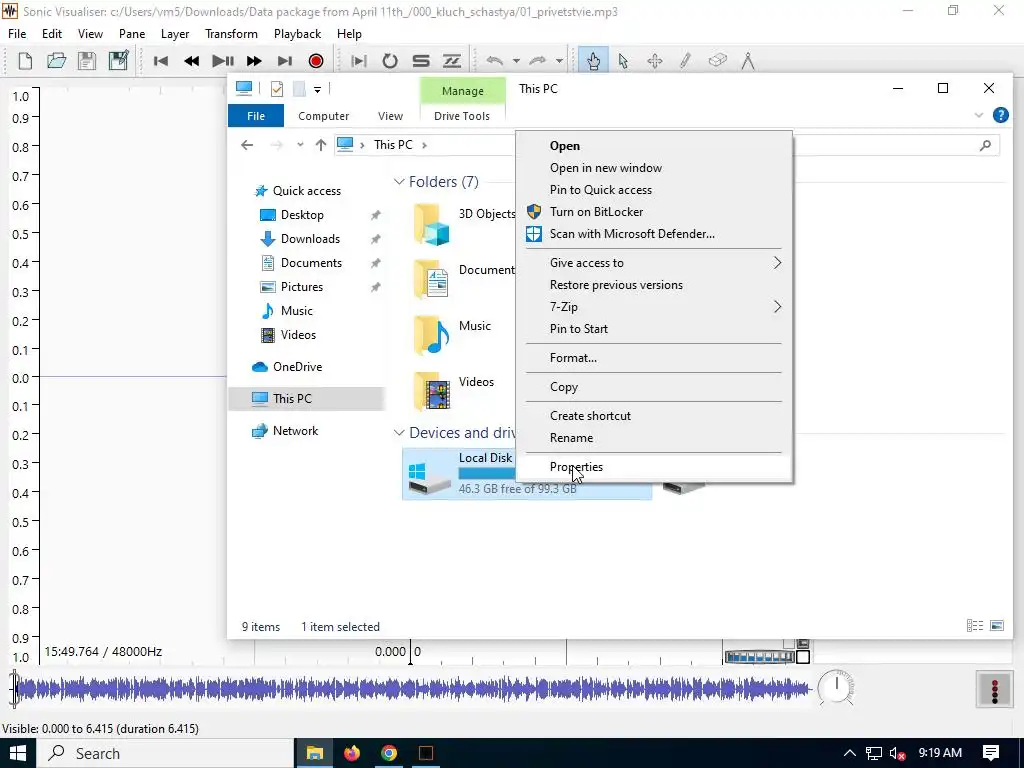Select the Videos folder icon

(x=432, y=391)
